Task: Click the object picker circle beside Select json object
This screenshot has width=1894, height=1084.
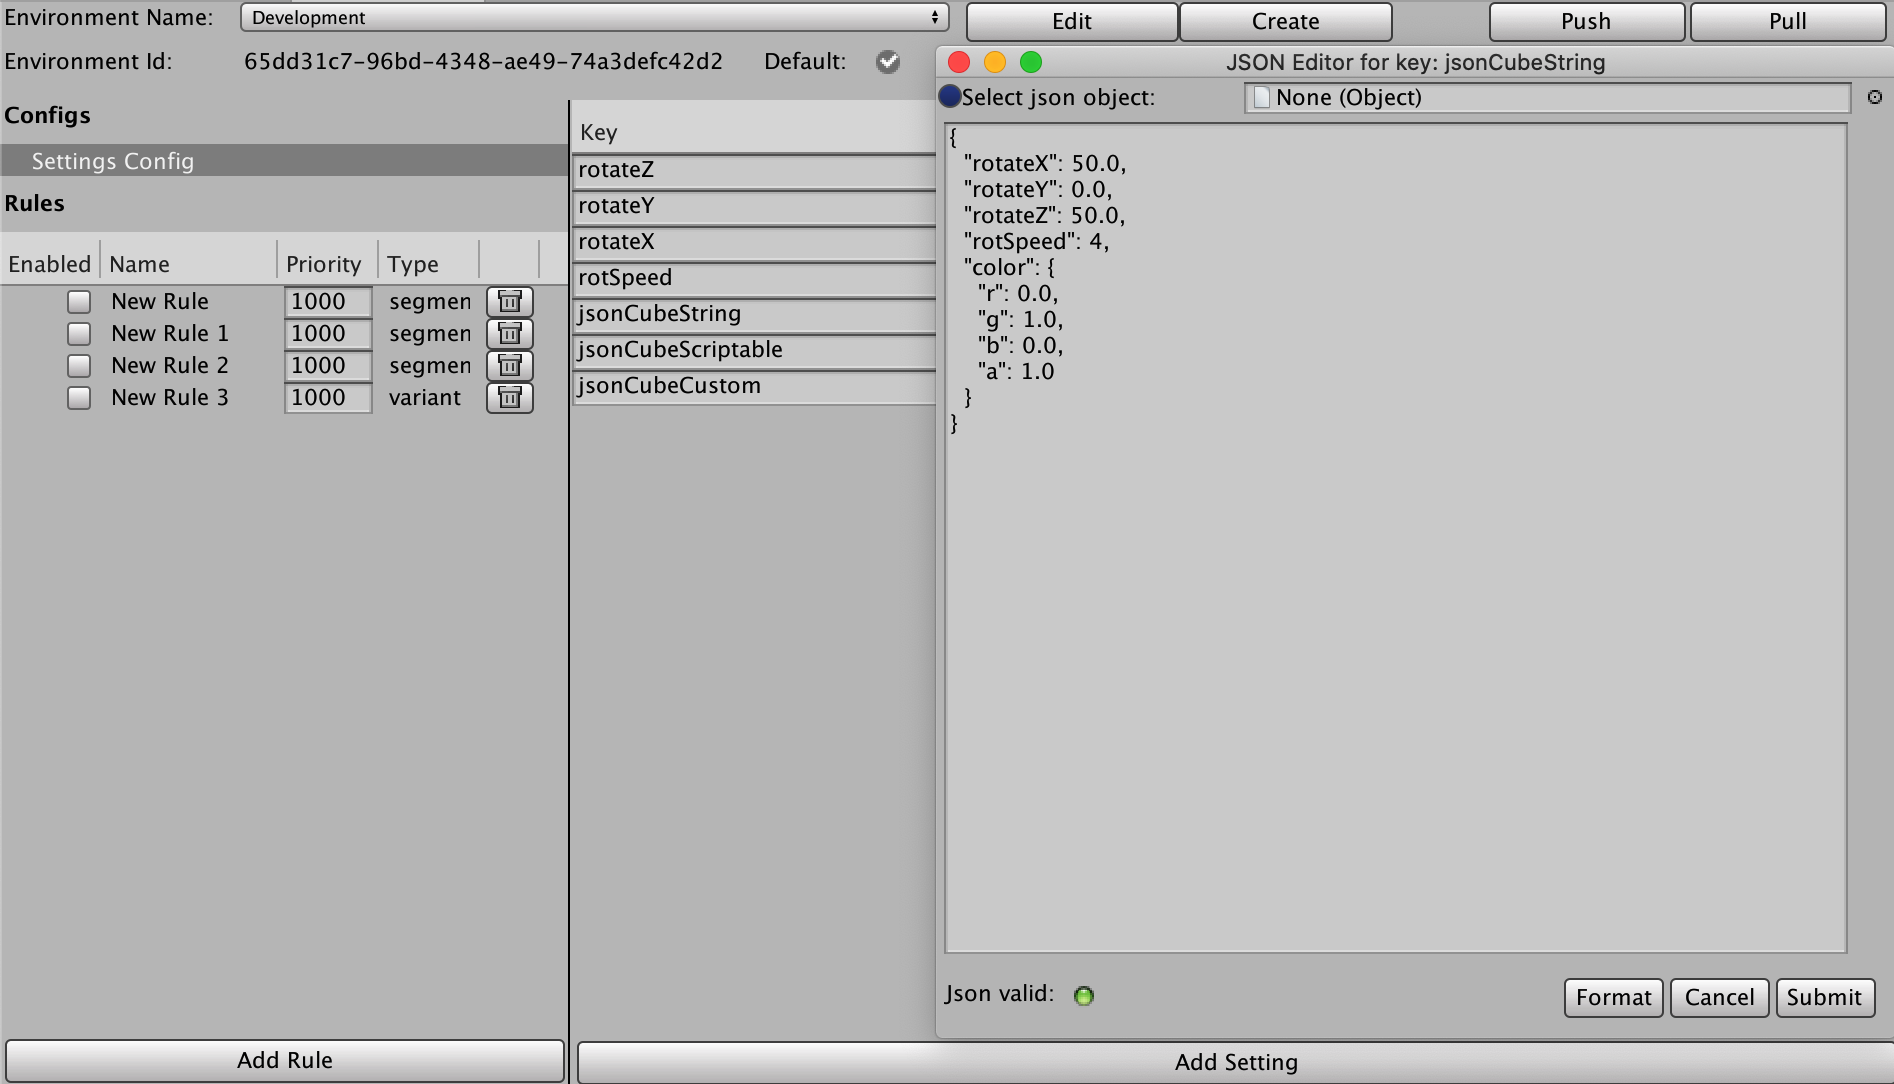Action: 948,97
